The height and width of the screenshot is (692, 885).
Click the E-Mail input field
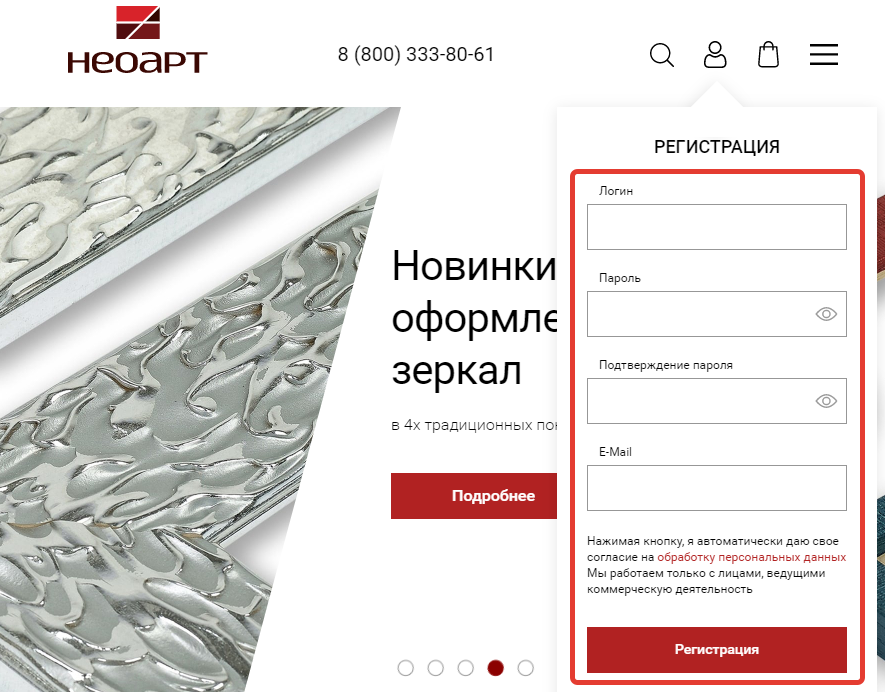coord(717,488)
